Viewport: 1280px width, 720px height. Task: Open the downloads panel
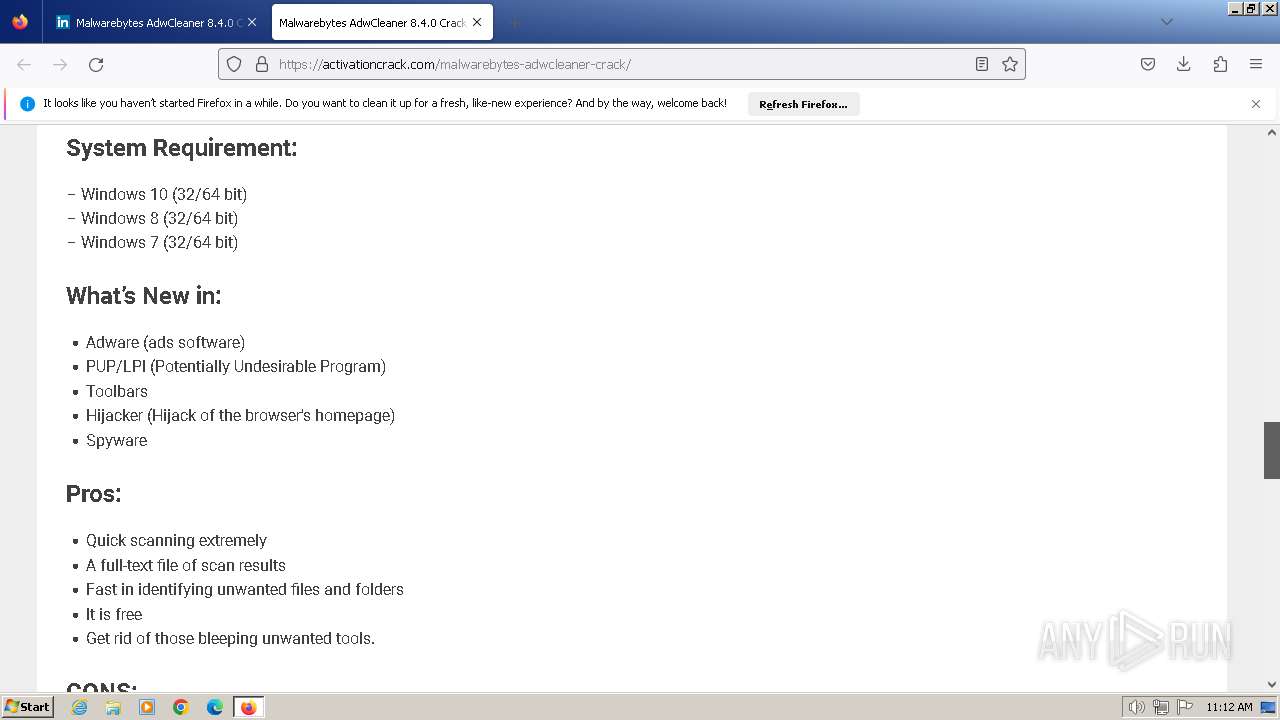coord(1184,64)
